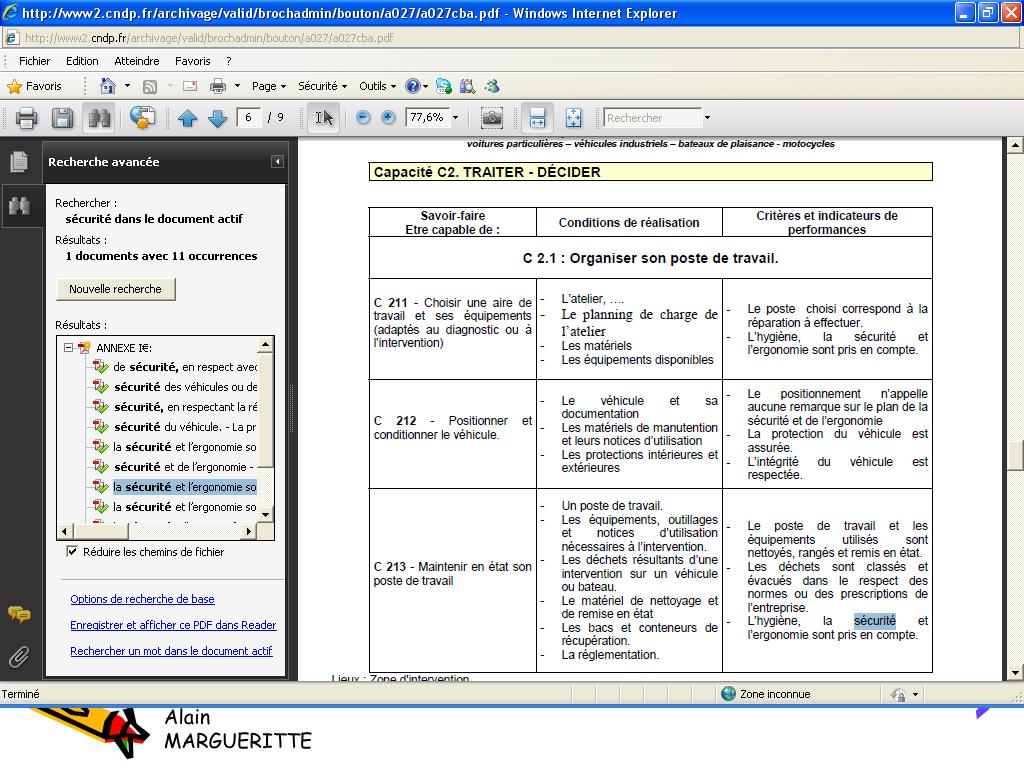Collapse the Recherche avancée panel

278,161
